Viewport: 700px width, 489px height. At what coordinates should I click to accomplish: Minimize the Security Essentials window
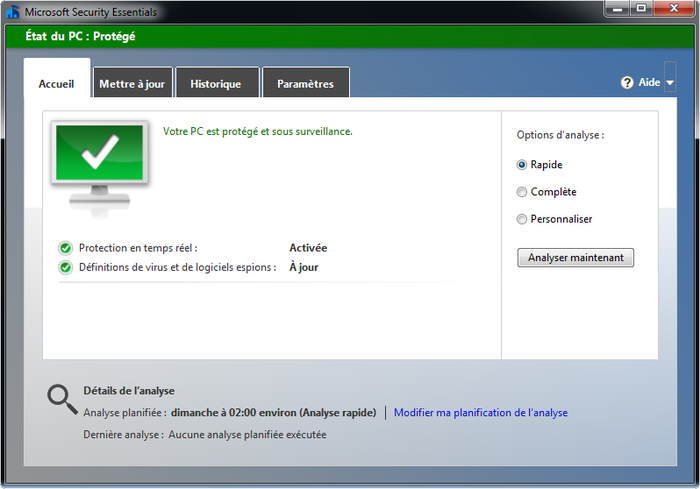[618, 8]
